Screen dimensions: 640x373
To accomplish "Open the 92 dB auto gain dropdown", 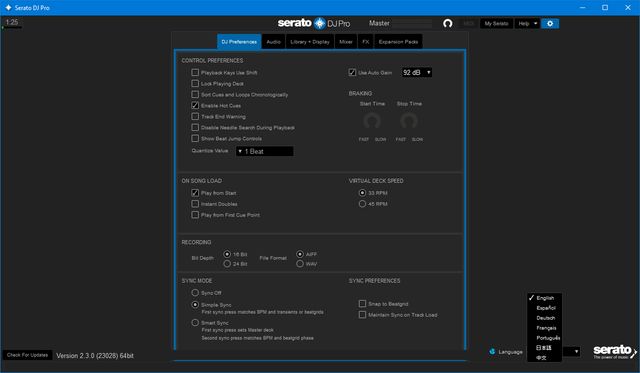I will [416, 72].
